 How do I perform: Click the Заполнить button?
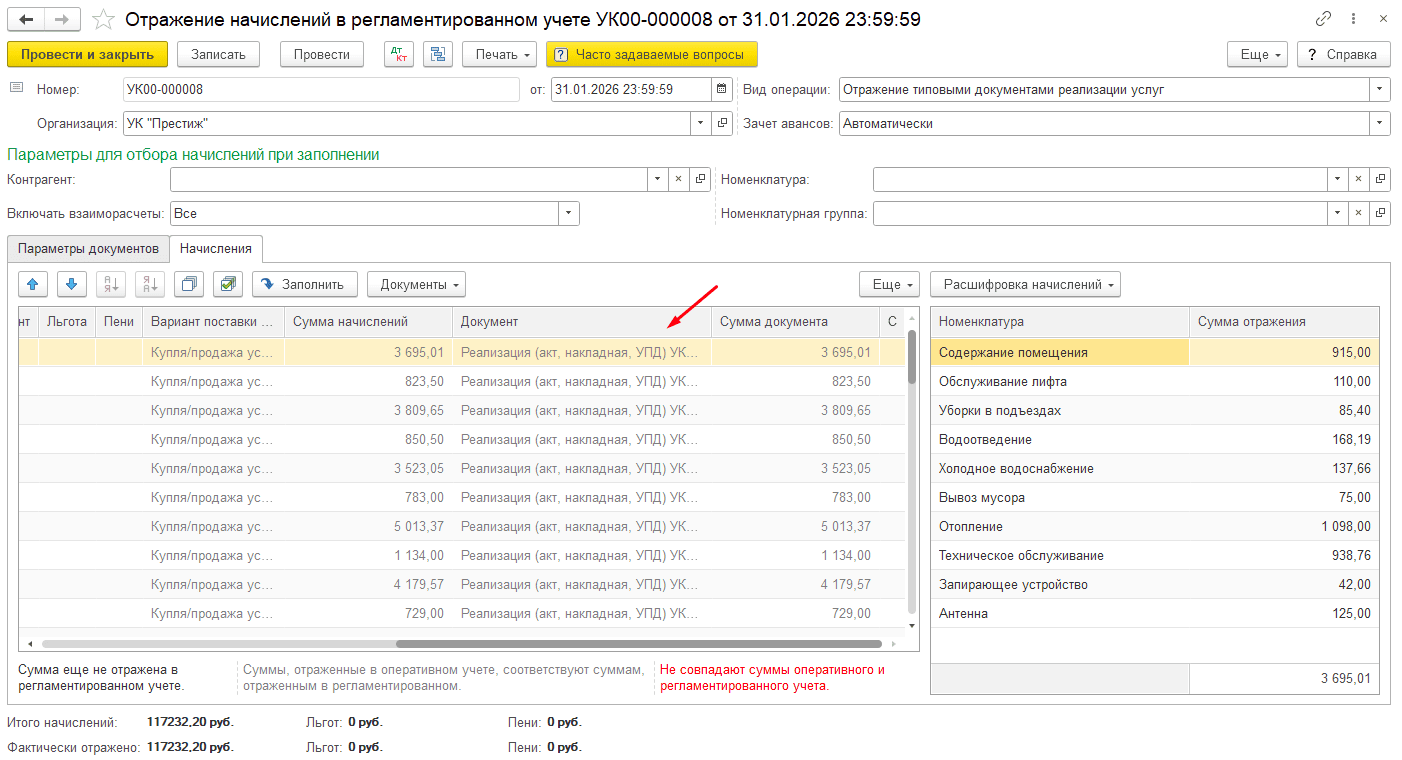click(304, 285)
